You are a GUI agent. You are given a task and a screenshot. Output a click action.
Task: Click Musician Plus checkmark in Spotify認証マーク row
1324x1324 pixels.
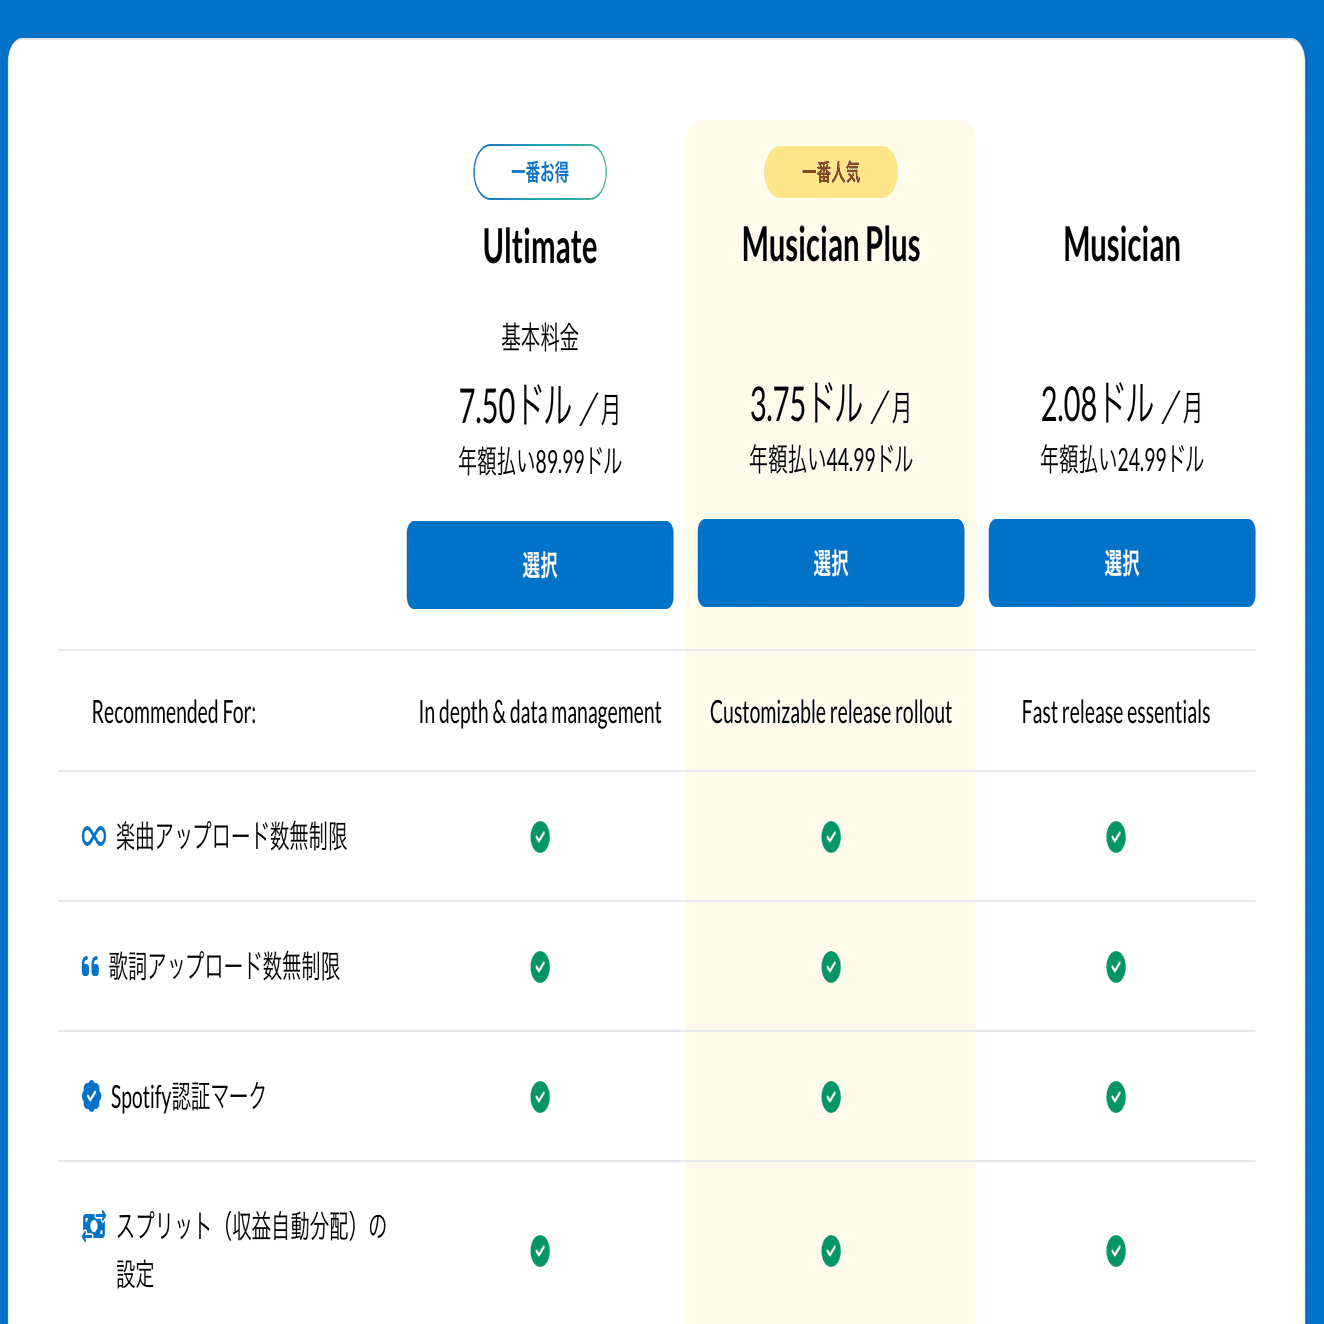tap(831, 1096)
